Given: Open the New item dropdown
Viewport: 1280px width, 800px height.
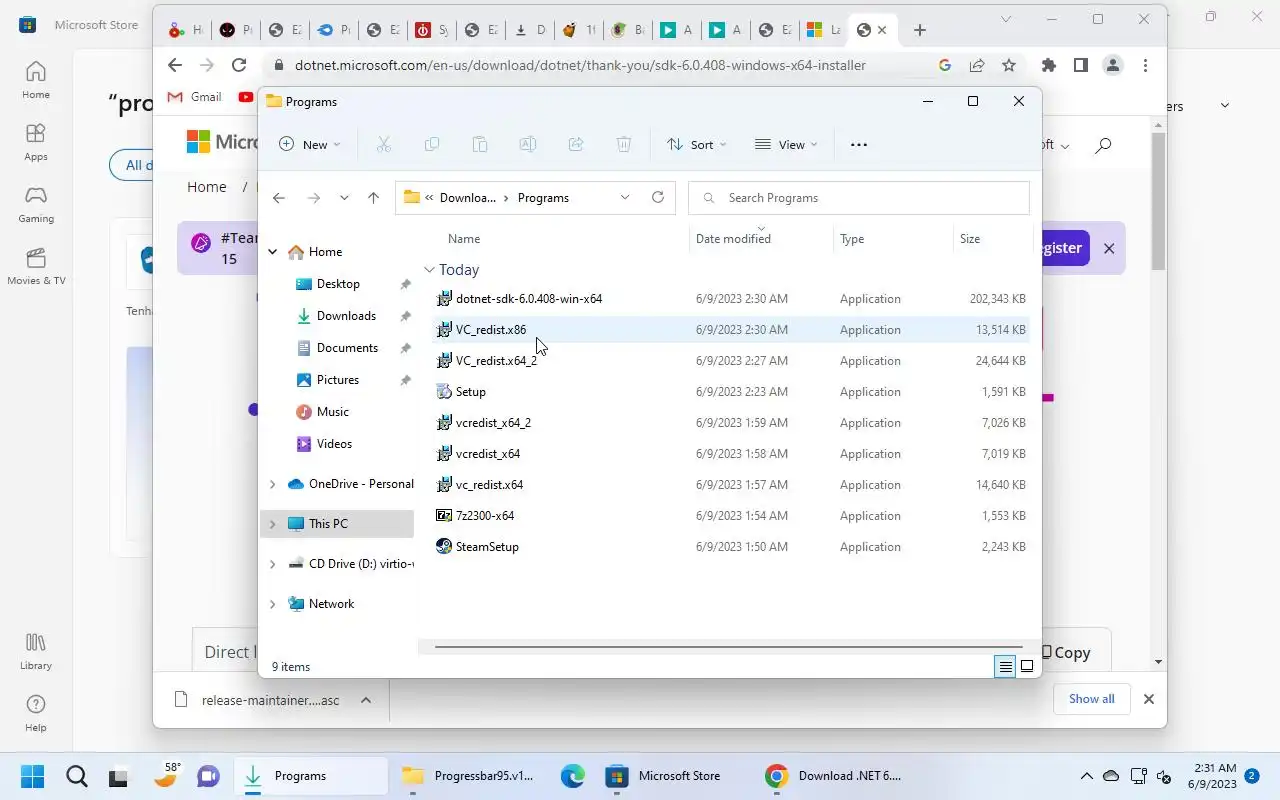Looking at the screenshot, I should pos(310,144).
